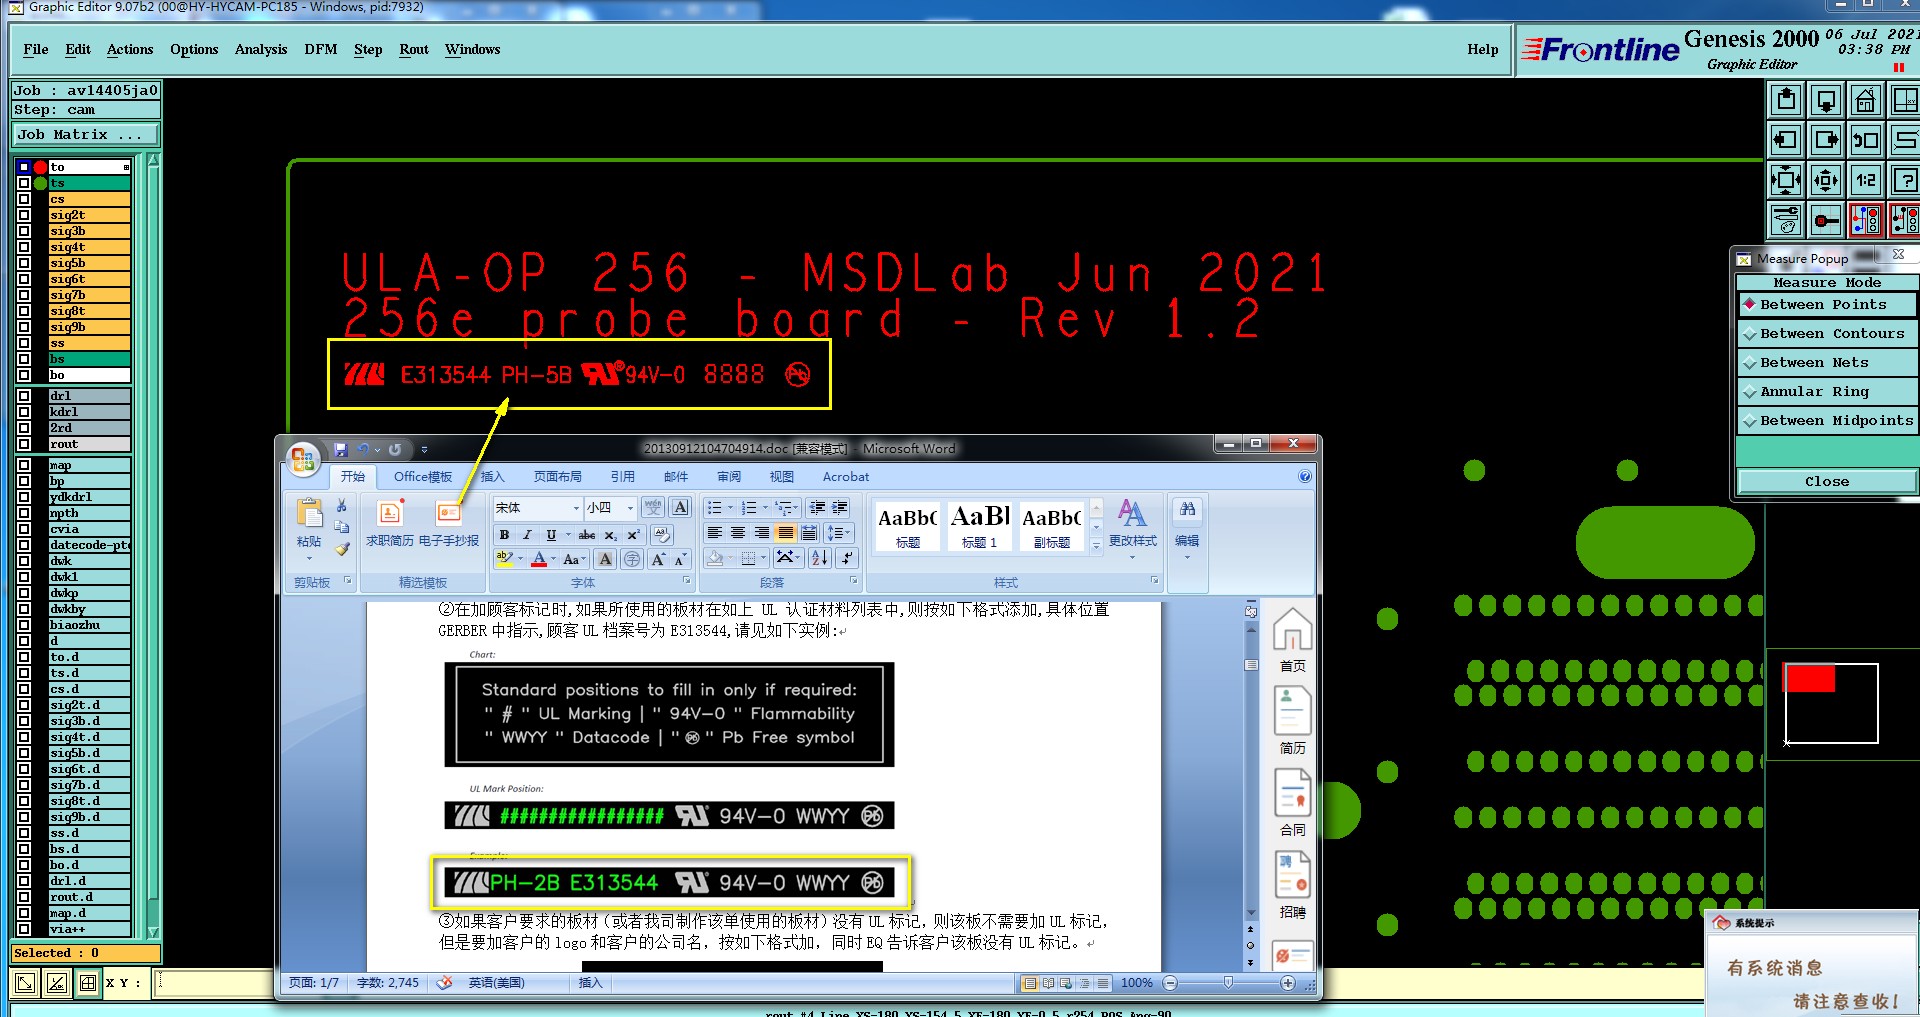
Task: Click the Job Matrix button
Action: 85,134
